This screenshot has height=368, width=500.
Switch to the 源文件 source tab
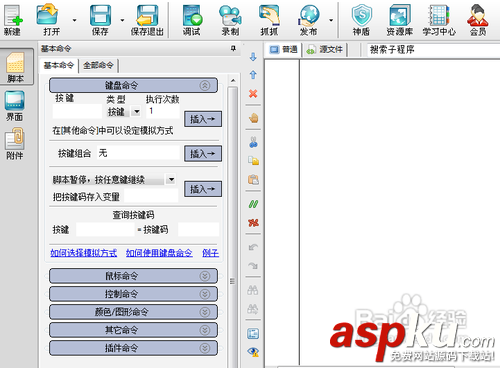[325, 50]
